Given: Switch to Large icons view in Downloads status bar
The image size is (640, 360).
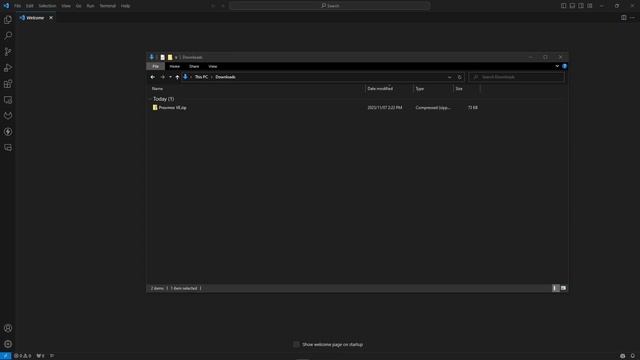Looking at the screenshot, I should (563, 288).
